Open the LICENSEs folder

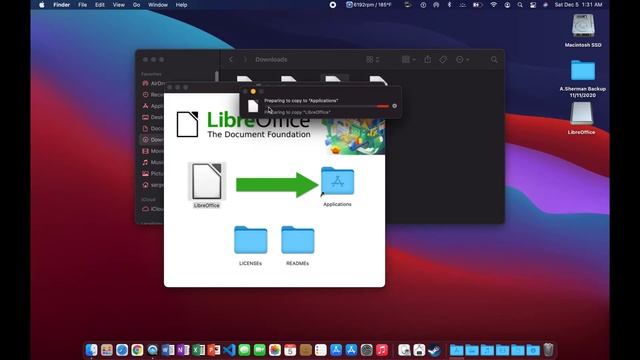coord(251,240)
